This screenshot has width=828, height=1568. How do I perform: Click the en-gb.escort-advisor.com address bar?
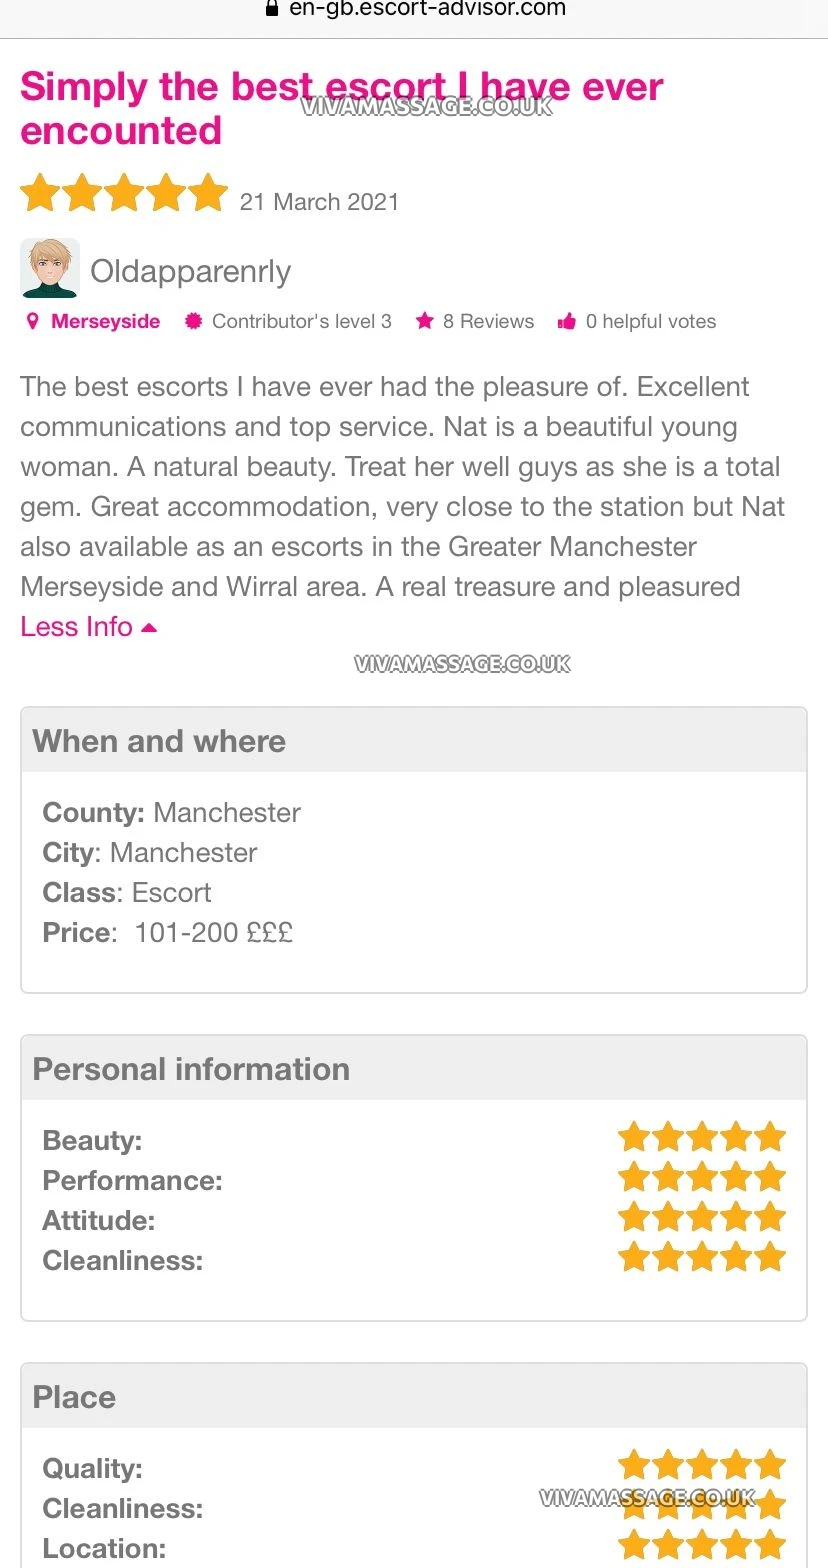[427, 9]
